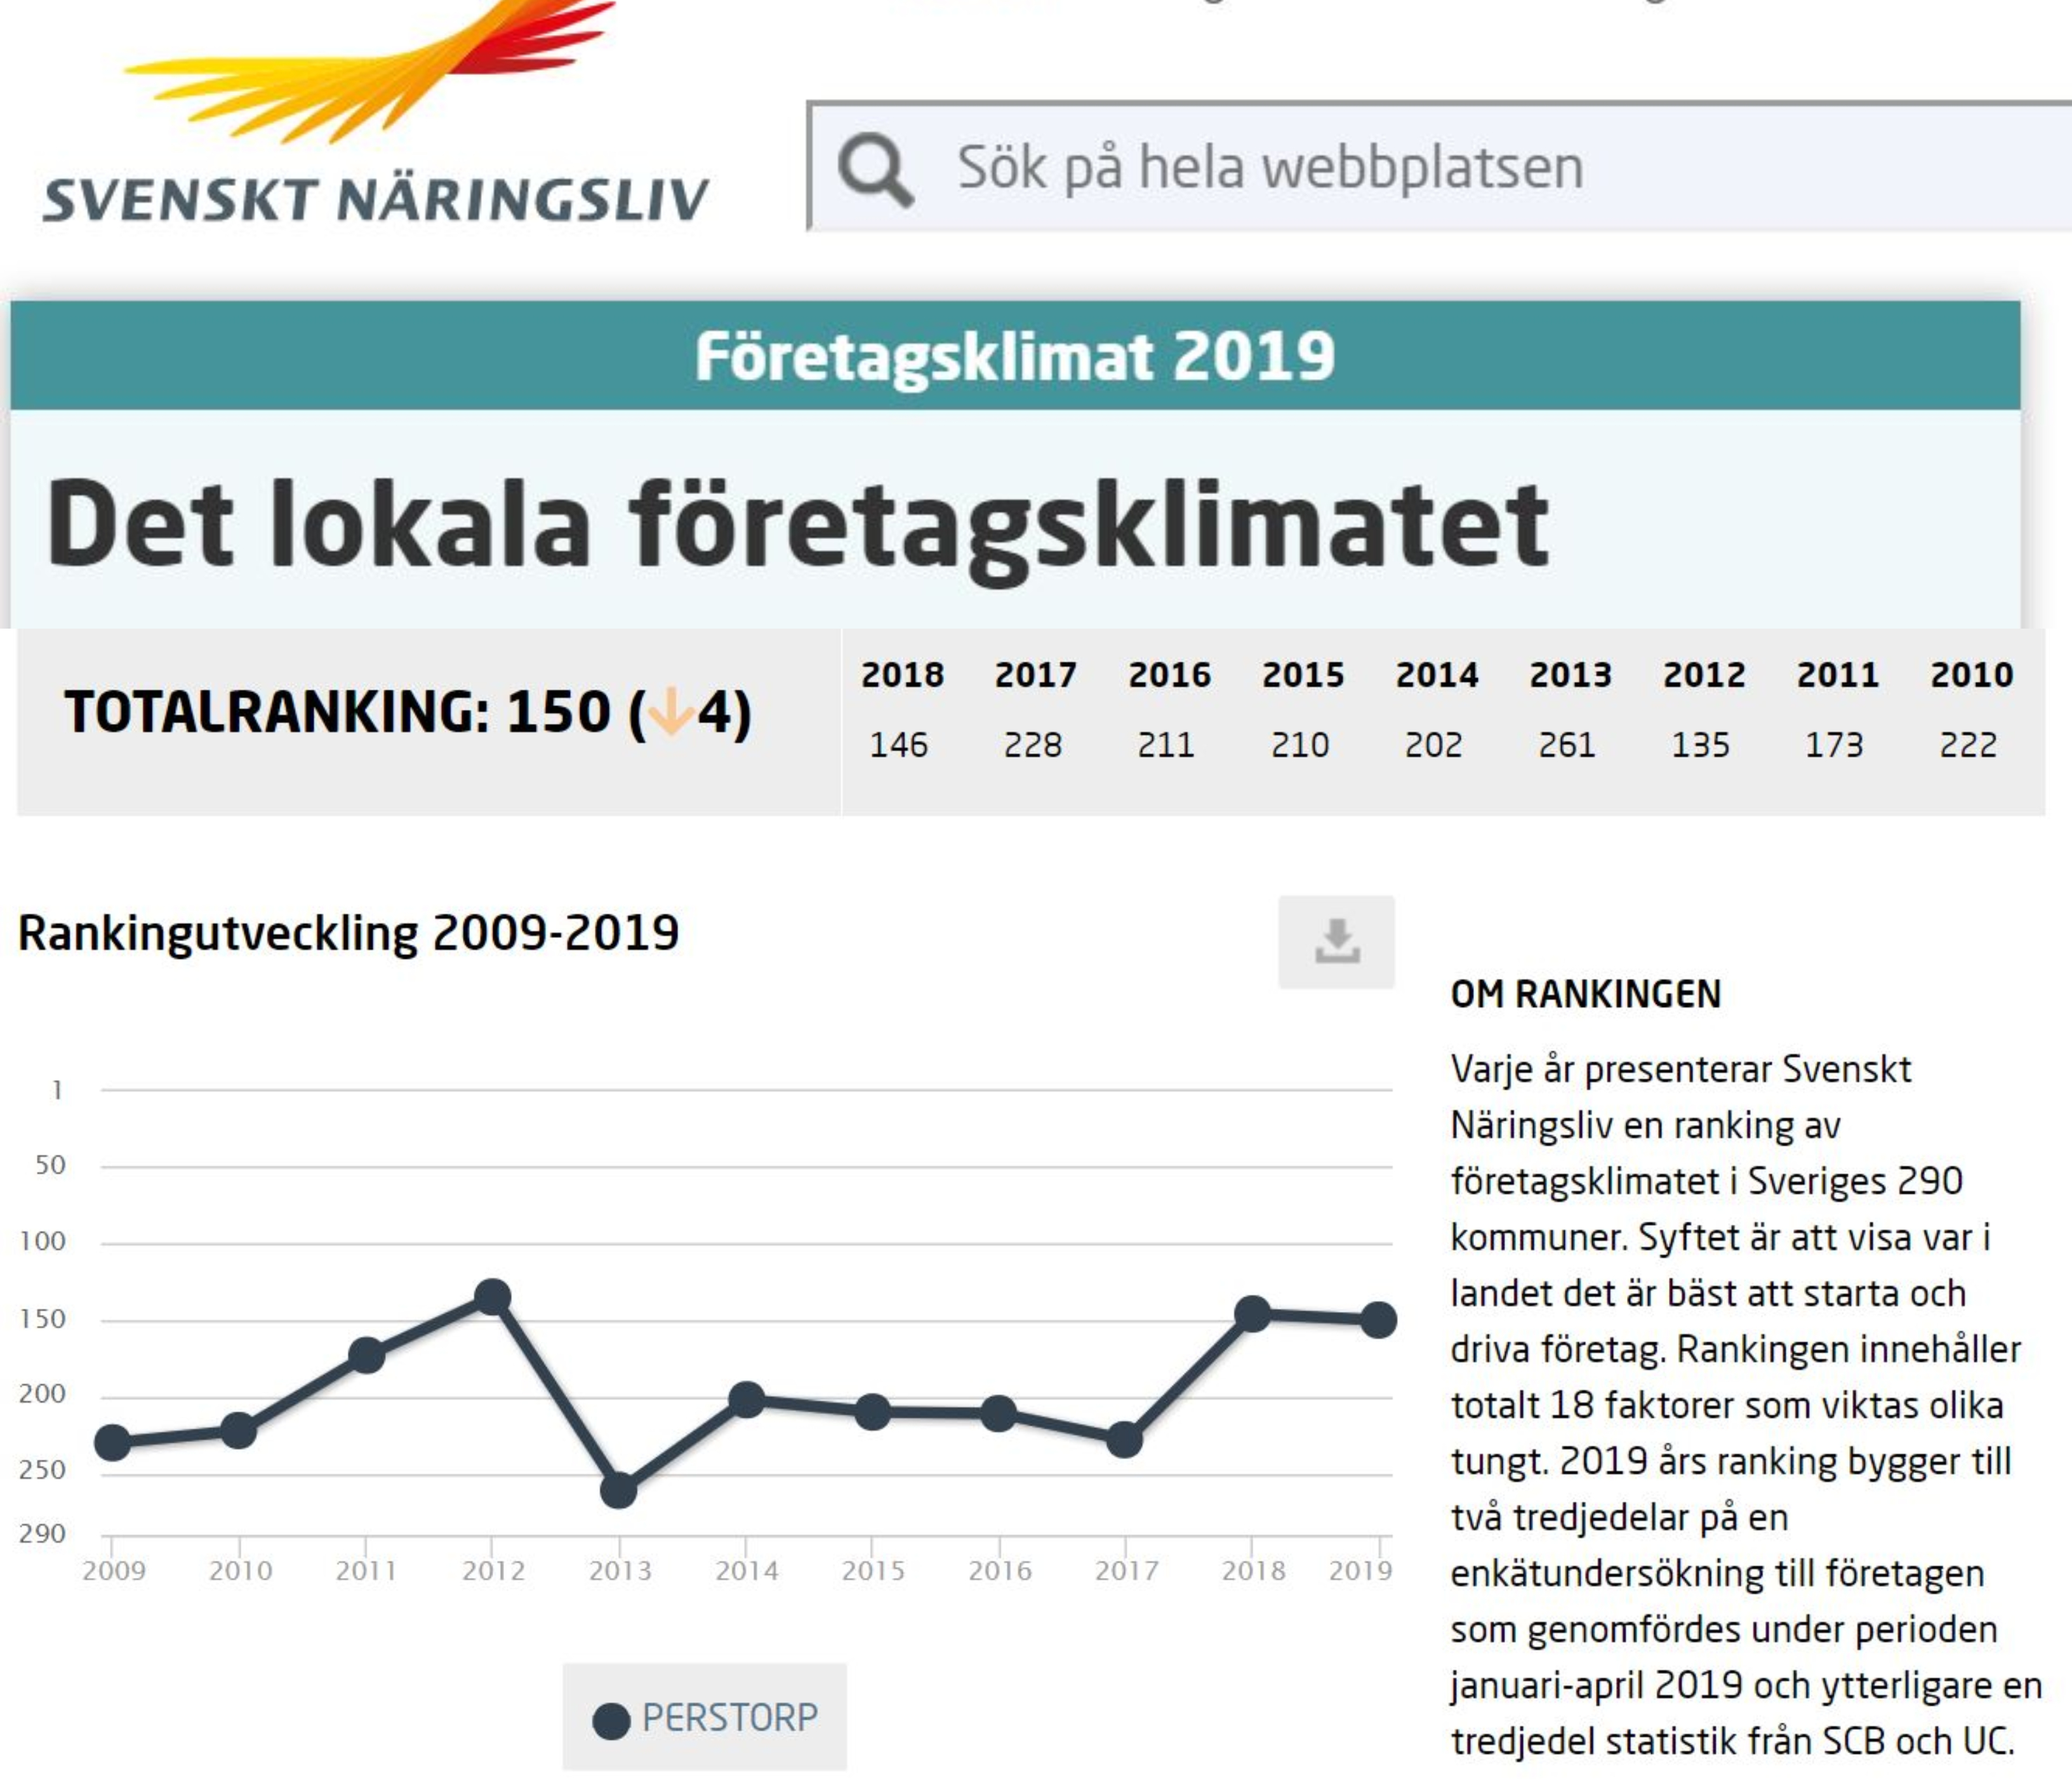Click ranking value 146 under 2018

coord(898,745)
